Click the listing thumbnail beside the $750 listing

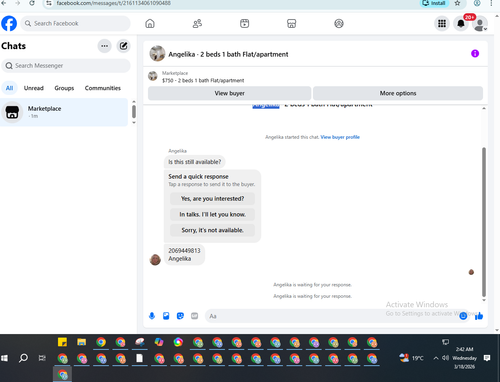tap(153, 76)
